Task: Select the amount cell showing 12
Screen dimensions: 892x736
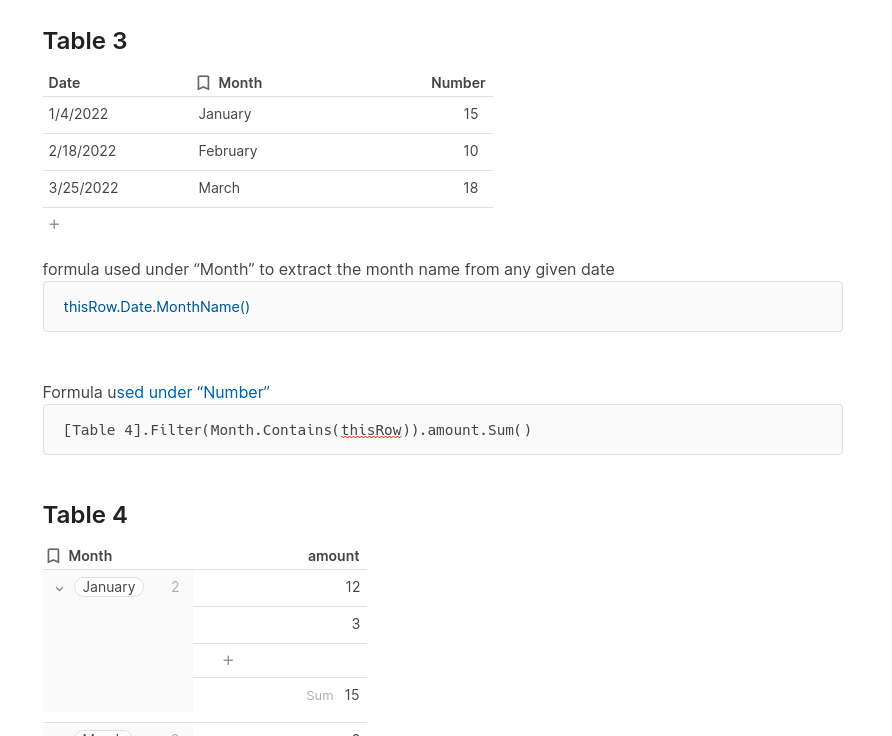Action: click(352, 587)
